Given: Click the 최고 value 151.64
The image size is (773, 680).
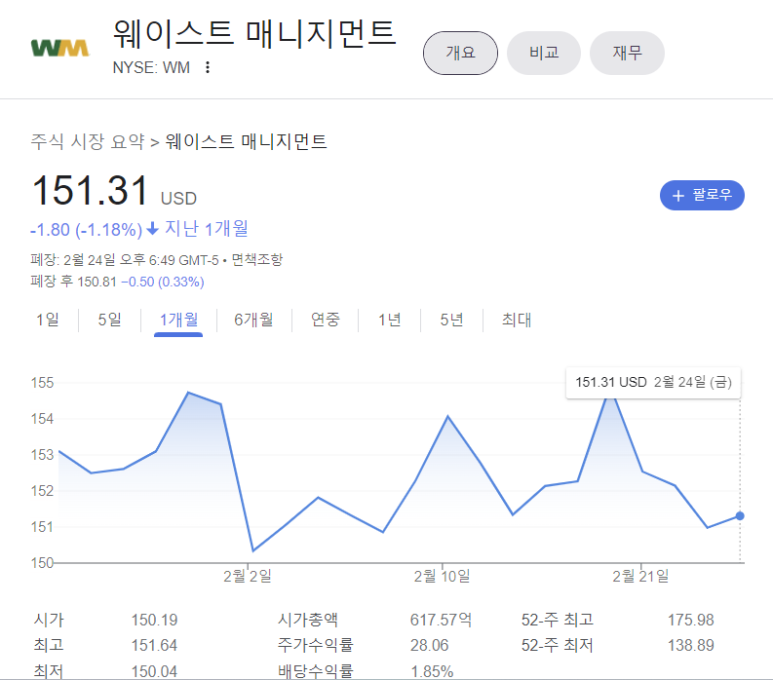Looking at the screenshot, I should tap(154, 645).
